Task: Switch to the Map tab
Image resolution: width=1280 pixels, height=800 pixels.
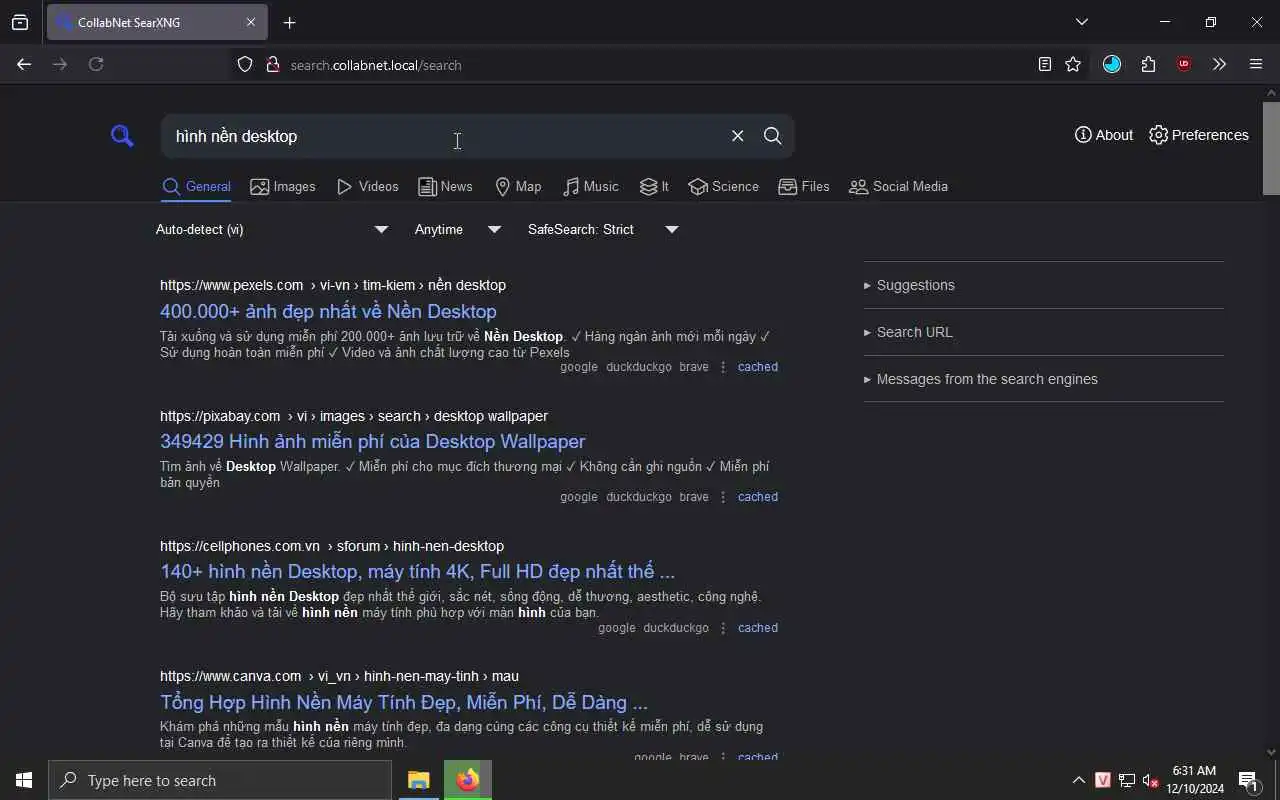Action: point(518,186)
